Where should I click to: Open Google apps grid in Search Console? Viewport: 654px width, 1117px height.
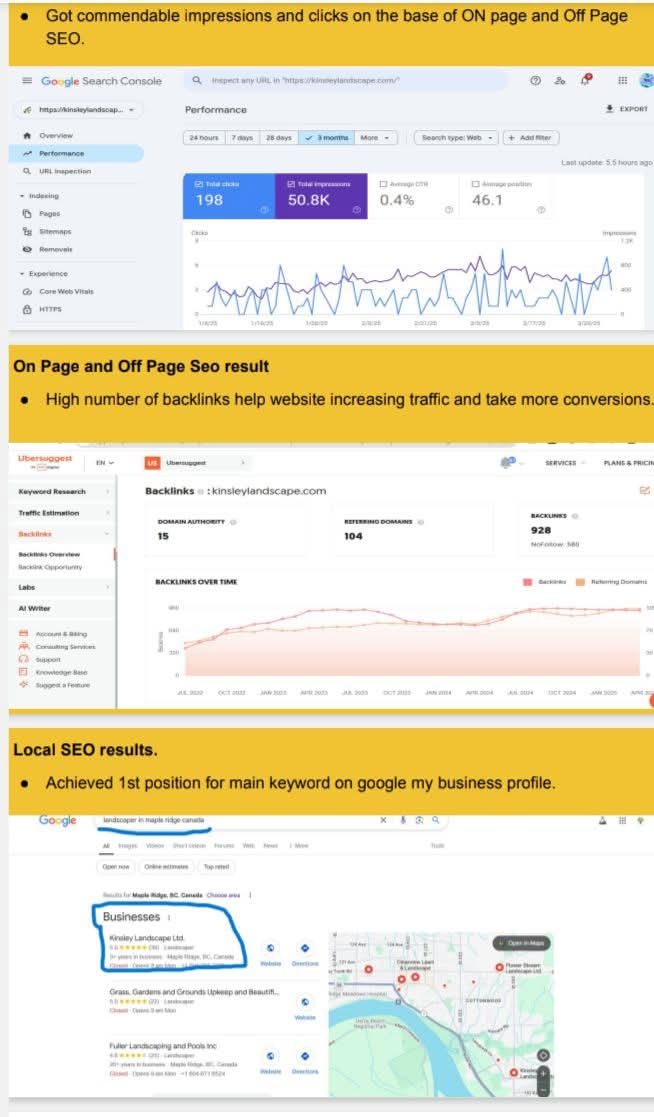point(623,80)
